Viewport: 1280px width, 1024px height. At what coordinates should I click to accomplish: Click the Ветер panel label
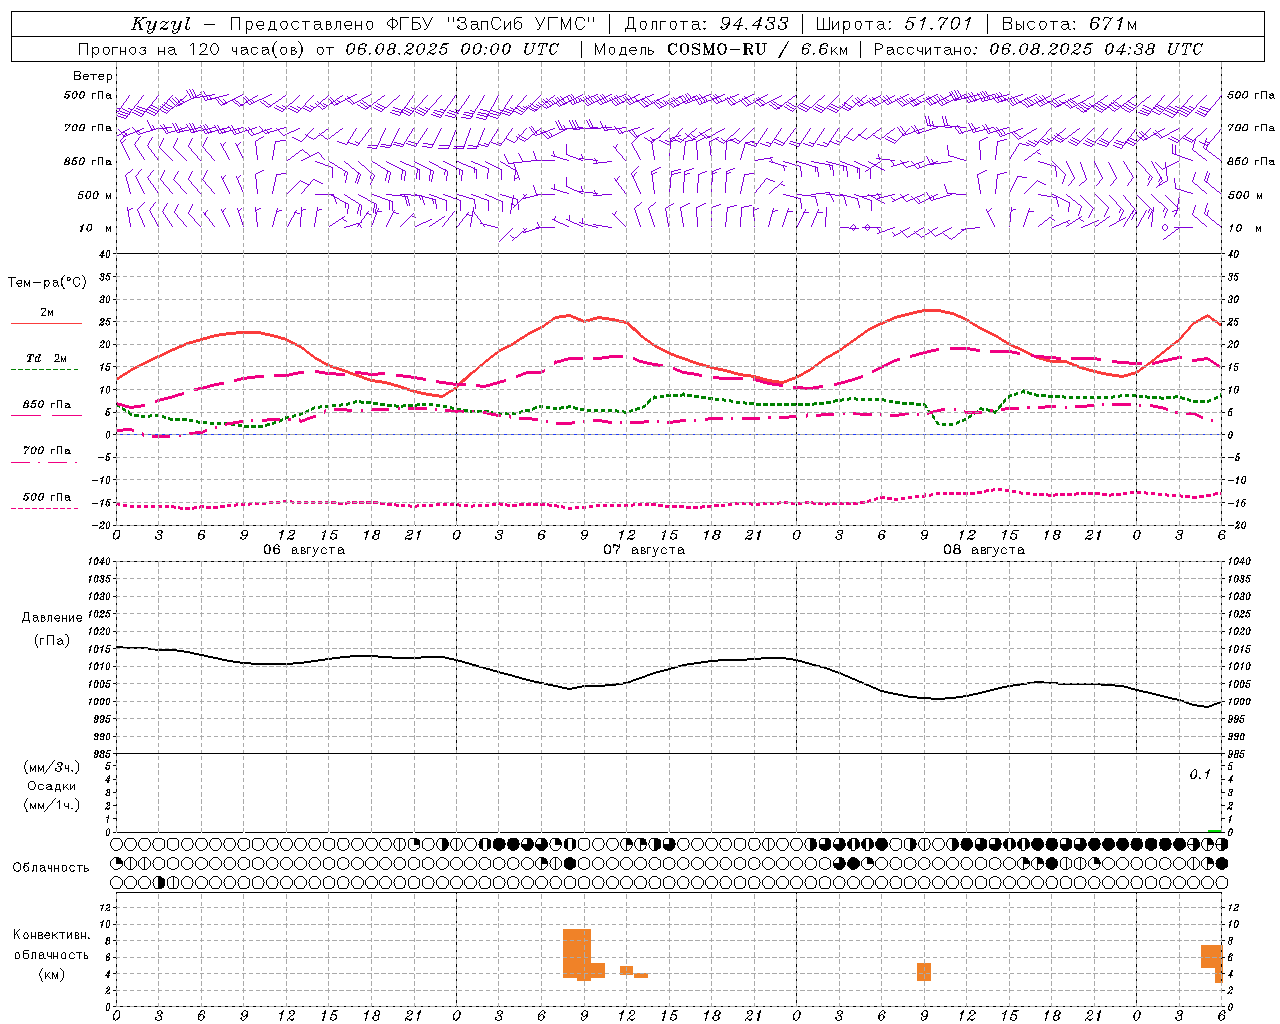coord(92,76)
